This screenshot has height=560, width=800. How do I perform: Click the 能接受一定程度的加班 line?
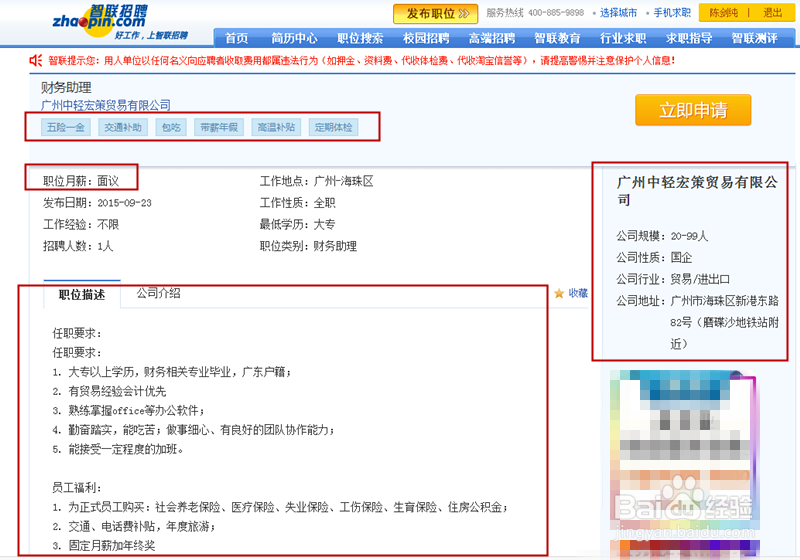[118, 449]
